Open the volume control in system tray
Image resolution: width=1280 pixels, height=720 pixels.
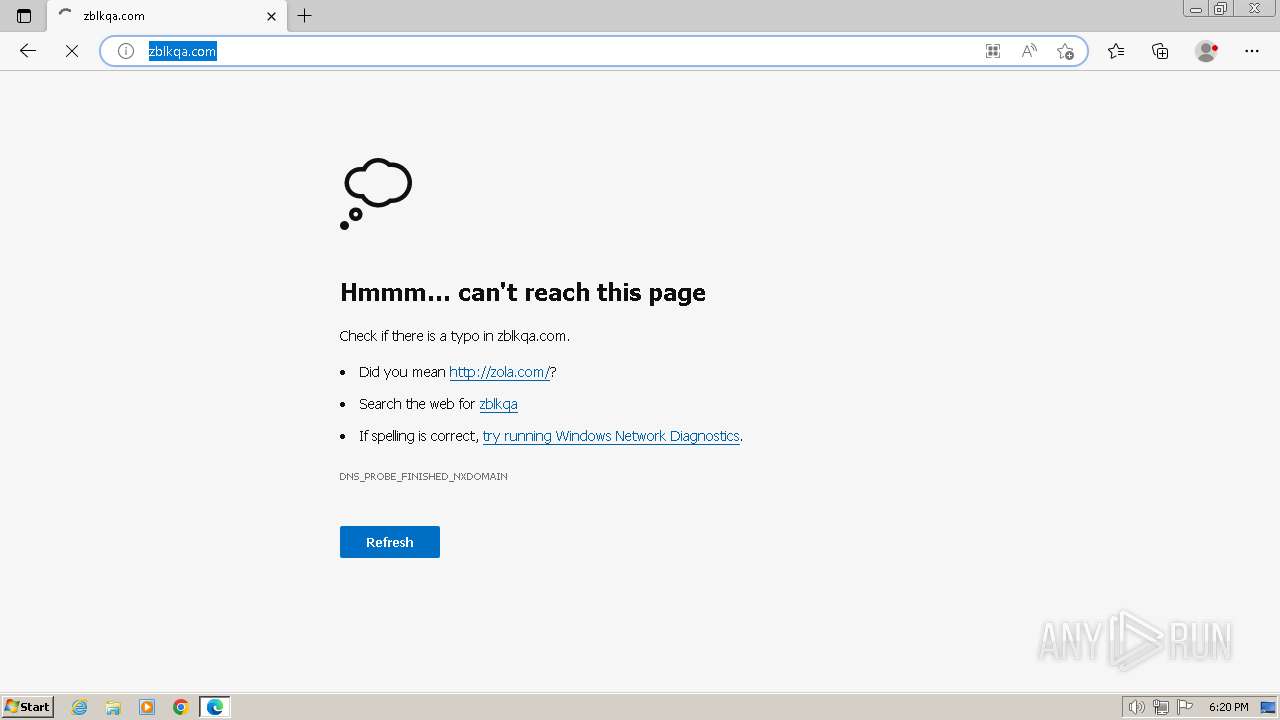[x=1136, y=707]
